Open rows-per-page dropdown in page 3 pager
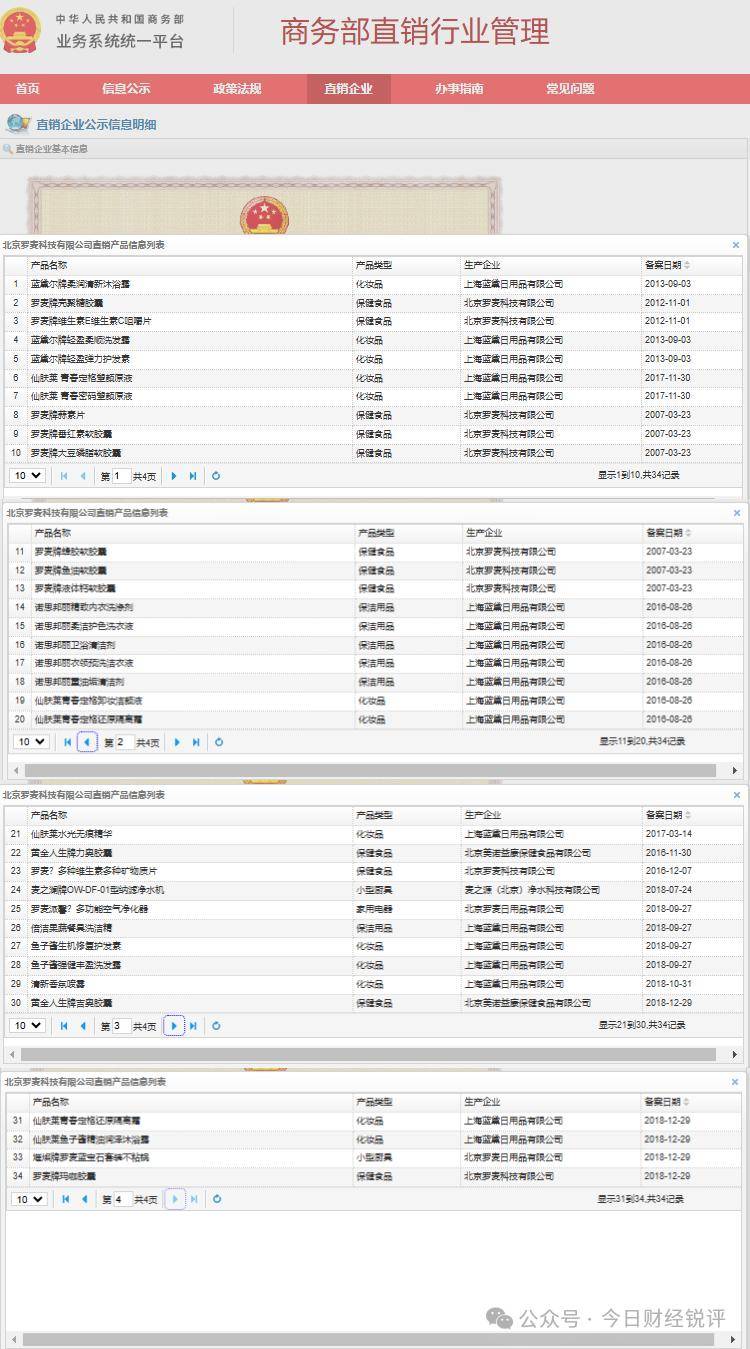750x1349 pixels. pyautogui.click(x=27, y=1025)
